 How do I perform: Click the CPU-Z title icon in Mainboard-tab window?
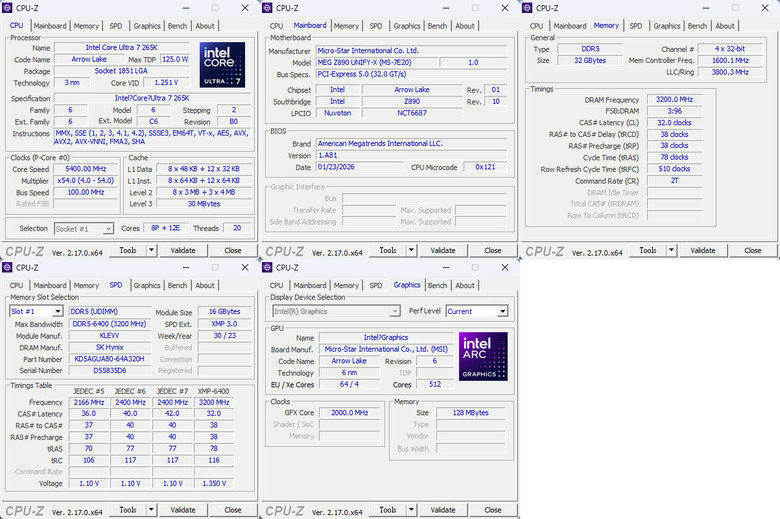click(x=267, y=8)
